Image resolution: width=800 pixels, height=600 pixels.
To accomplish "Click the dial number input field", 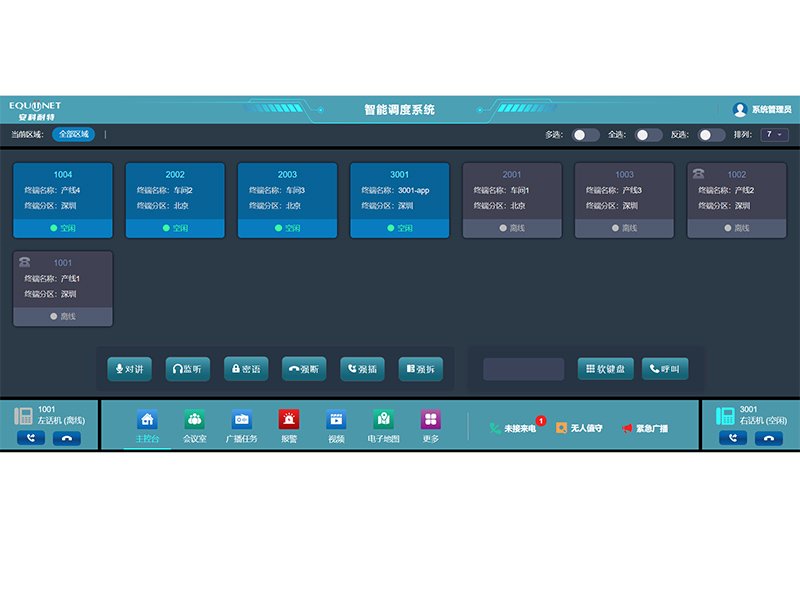I will (523, 369).
